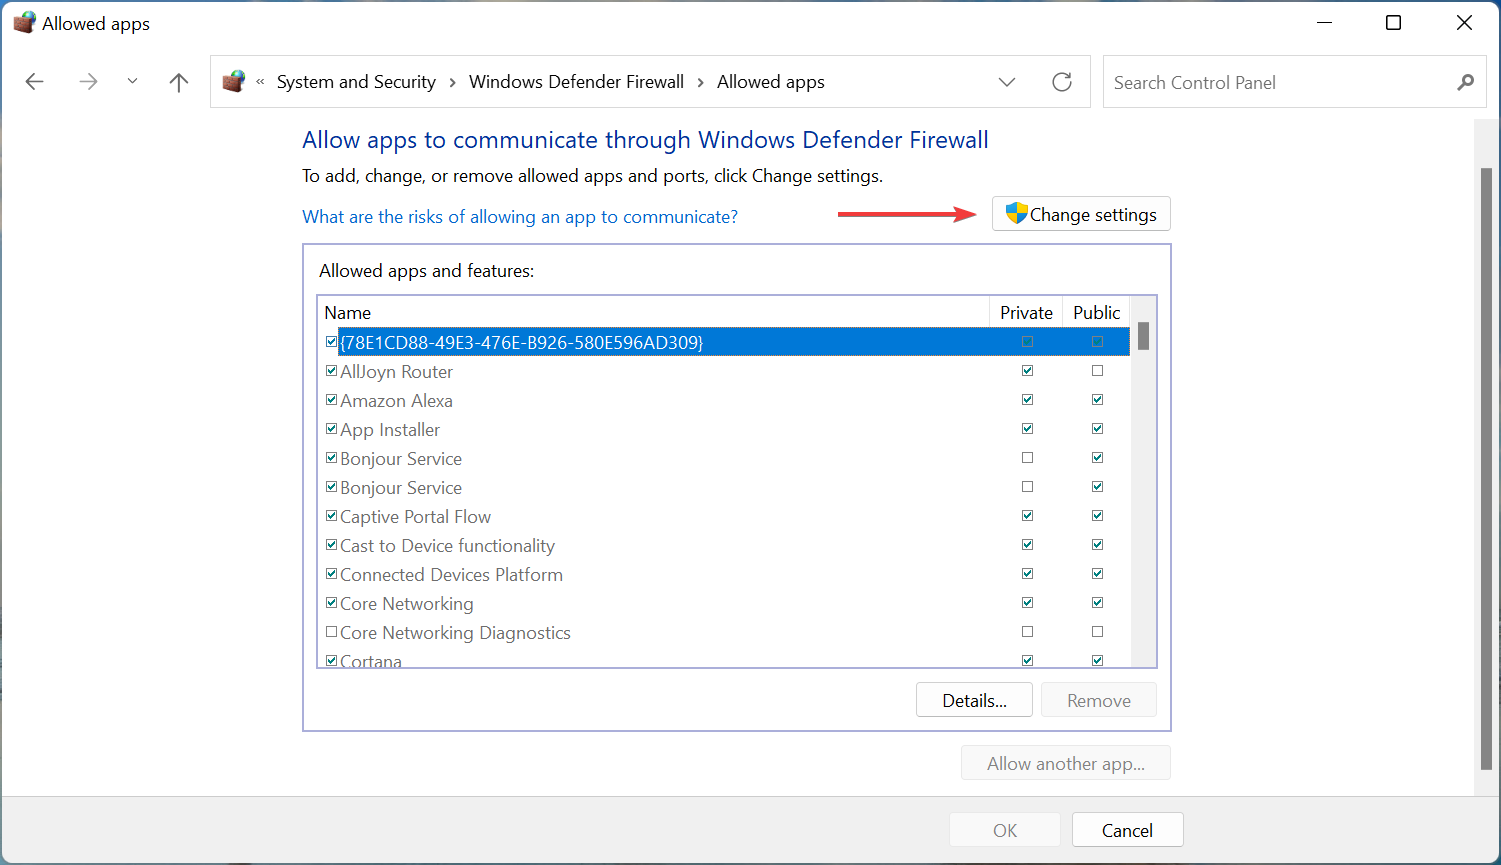
Task: Select the Connected Devices Platform entry
Action: tap(451, 574)
